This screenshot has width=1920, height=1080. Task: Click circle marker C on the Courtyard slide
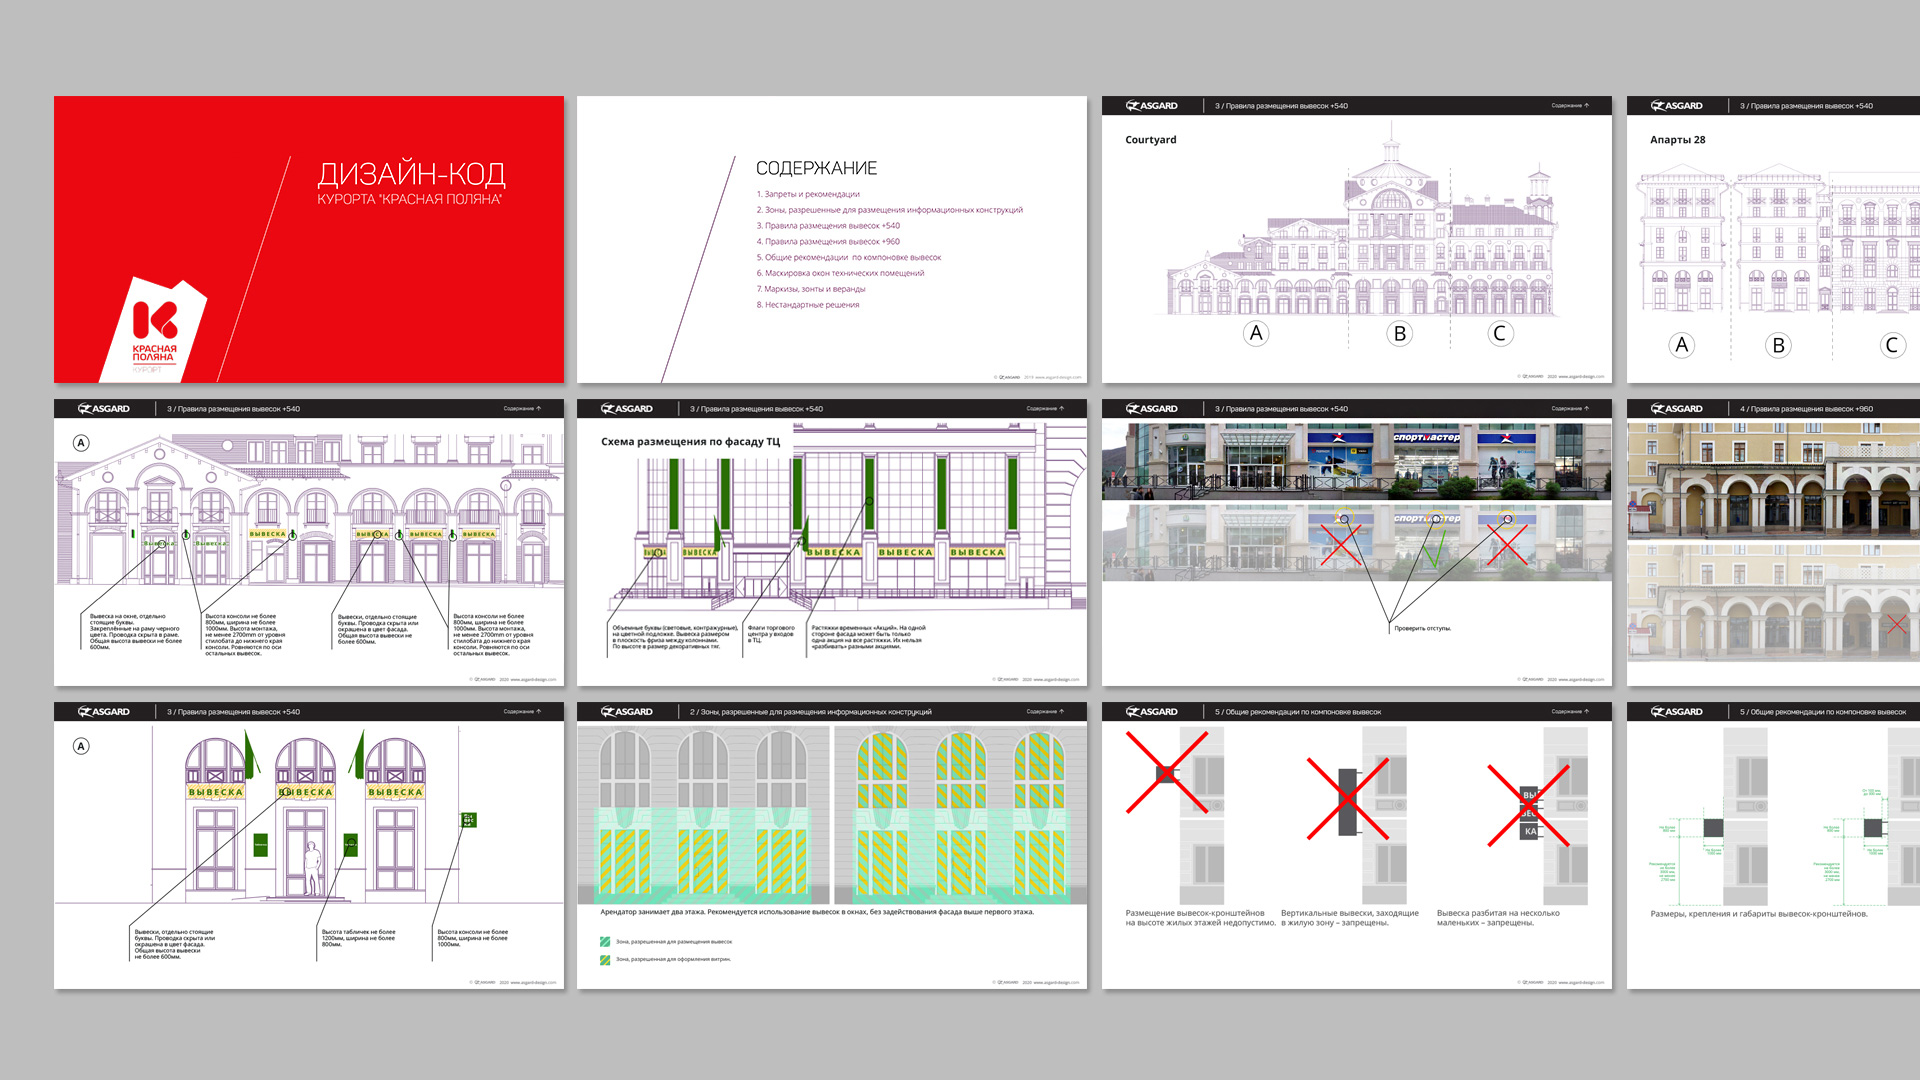pos(1499,334)
